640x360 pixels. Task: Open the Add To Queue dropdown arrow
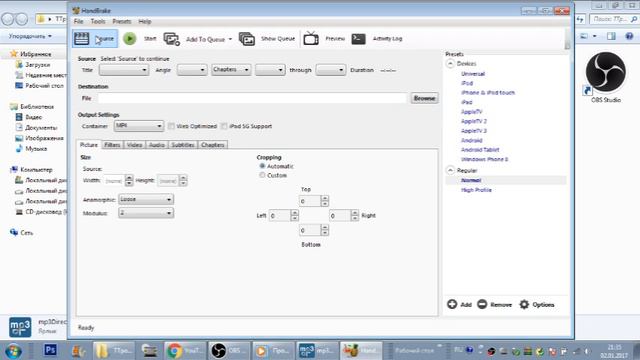[230, 39]
